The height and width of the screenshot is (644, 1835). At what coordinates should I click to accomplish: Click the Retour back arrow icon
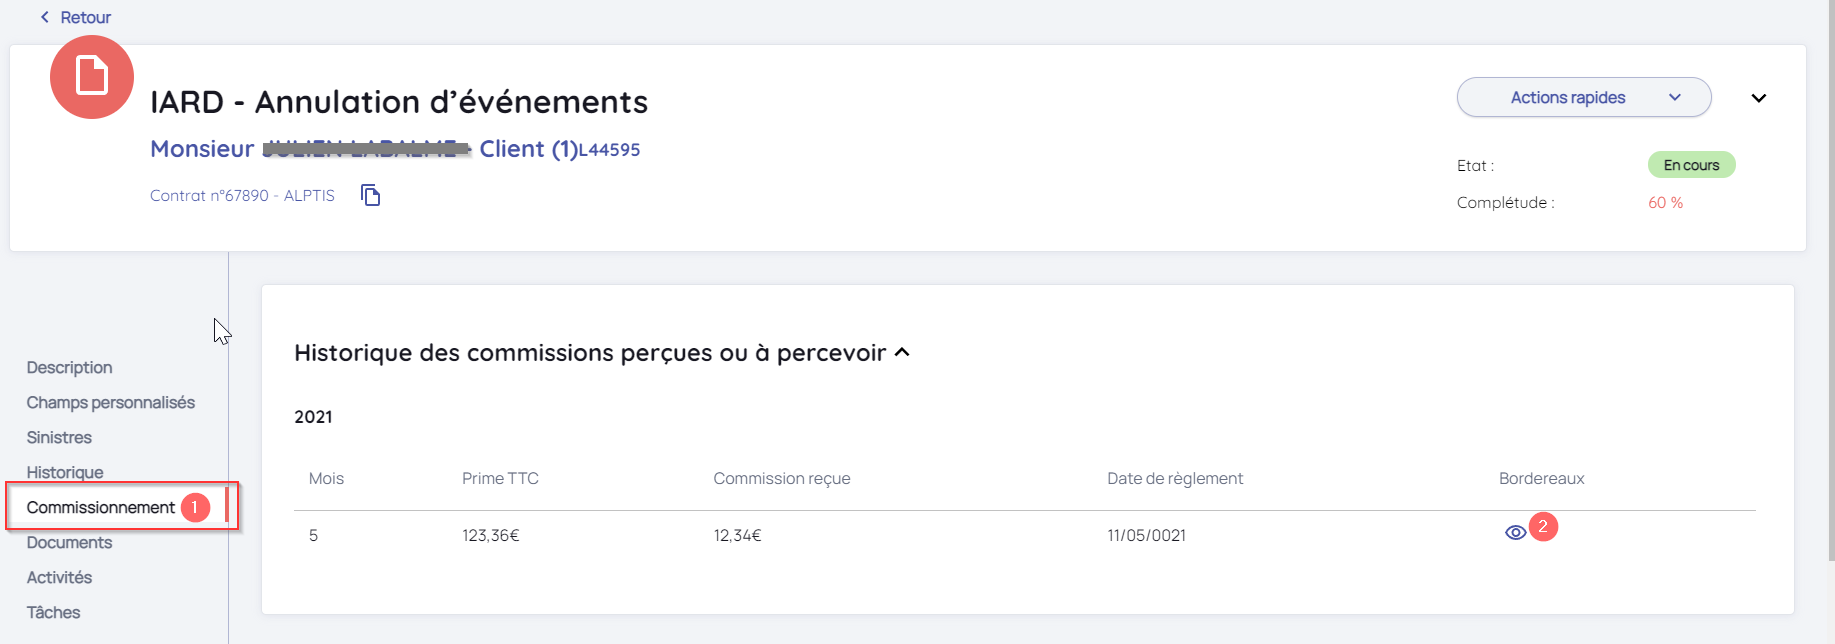[45, 17]
